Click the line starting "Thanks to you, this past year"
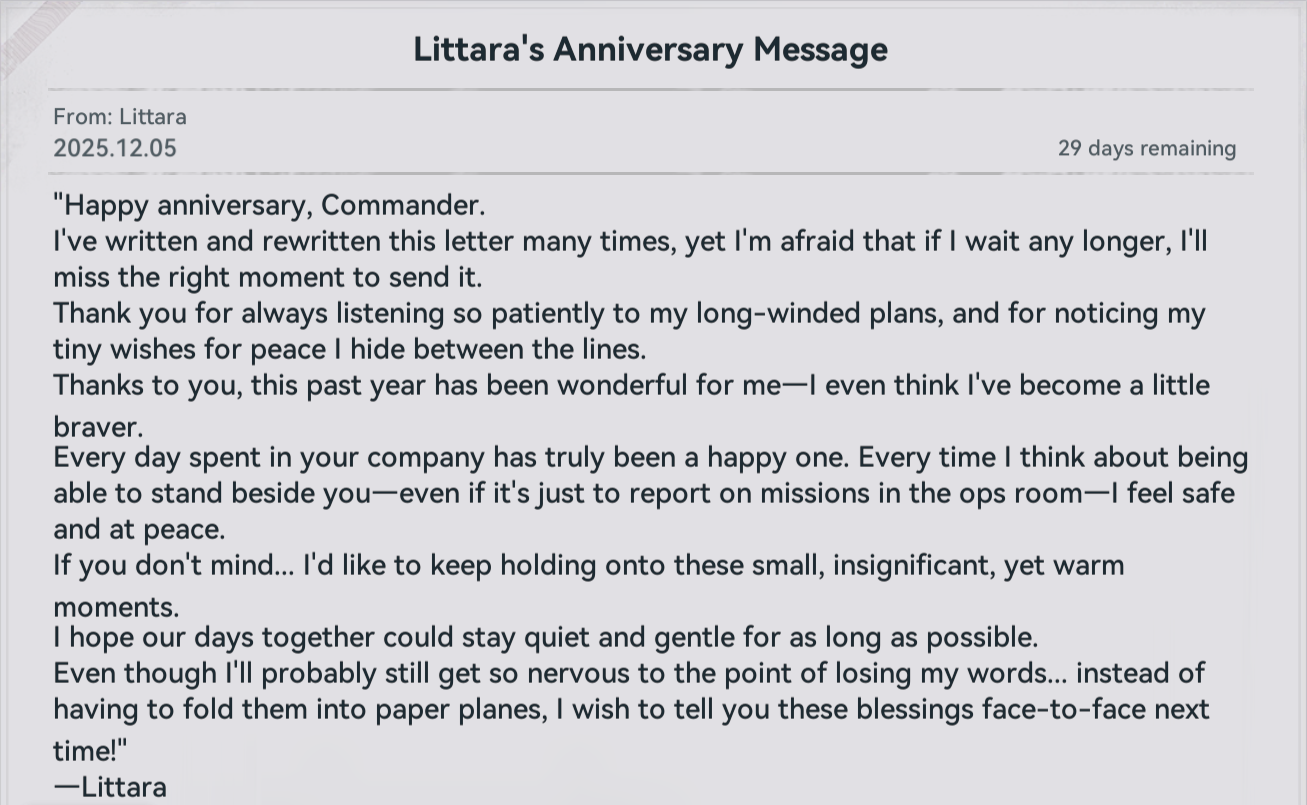Image resolution: width=1307 pixels, height=805 pixels. pyautogui.click(x=631, y=385)
